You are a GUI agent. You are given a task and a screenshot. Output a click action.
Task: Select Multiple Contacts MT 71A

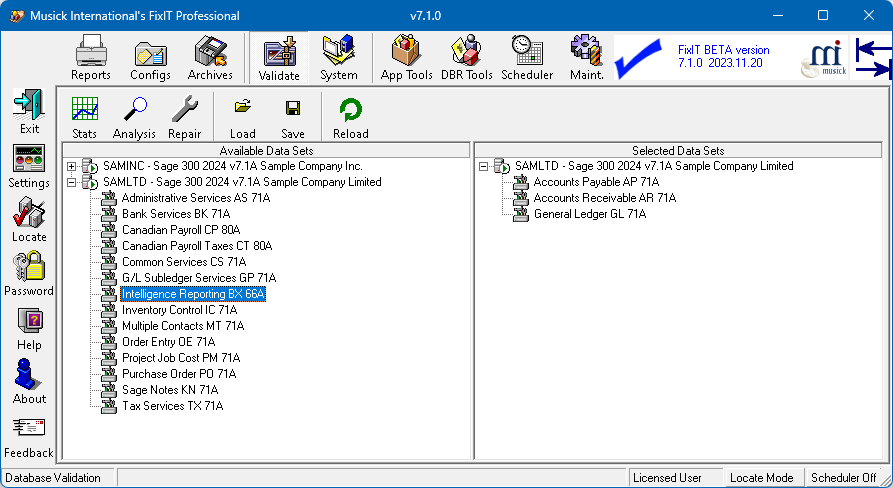click(x=183, y=326)
